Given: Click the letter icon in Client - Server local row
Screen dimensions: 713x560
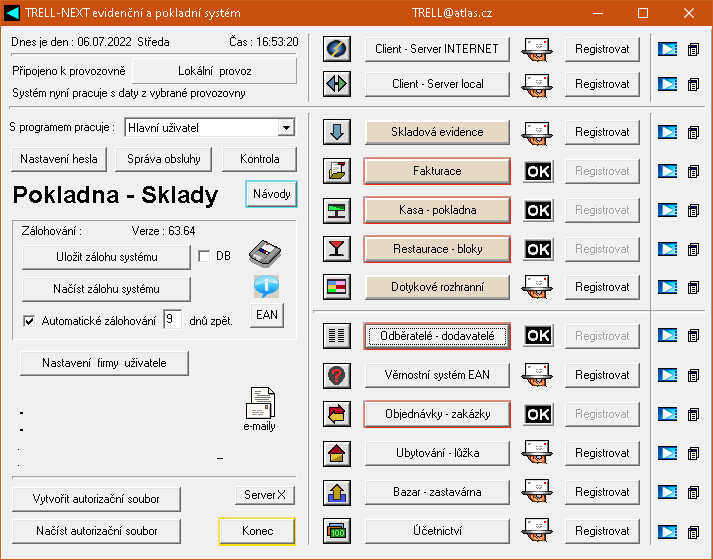Looking at the screenshot, I should tap(537, 84).
